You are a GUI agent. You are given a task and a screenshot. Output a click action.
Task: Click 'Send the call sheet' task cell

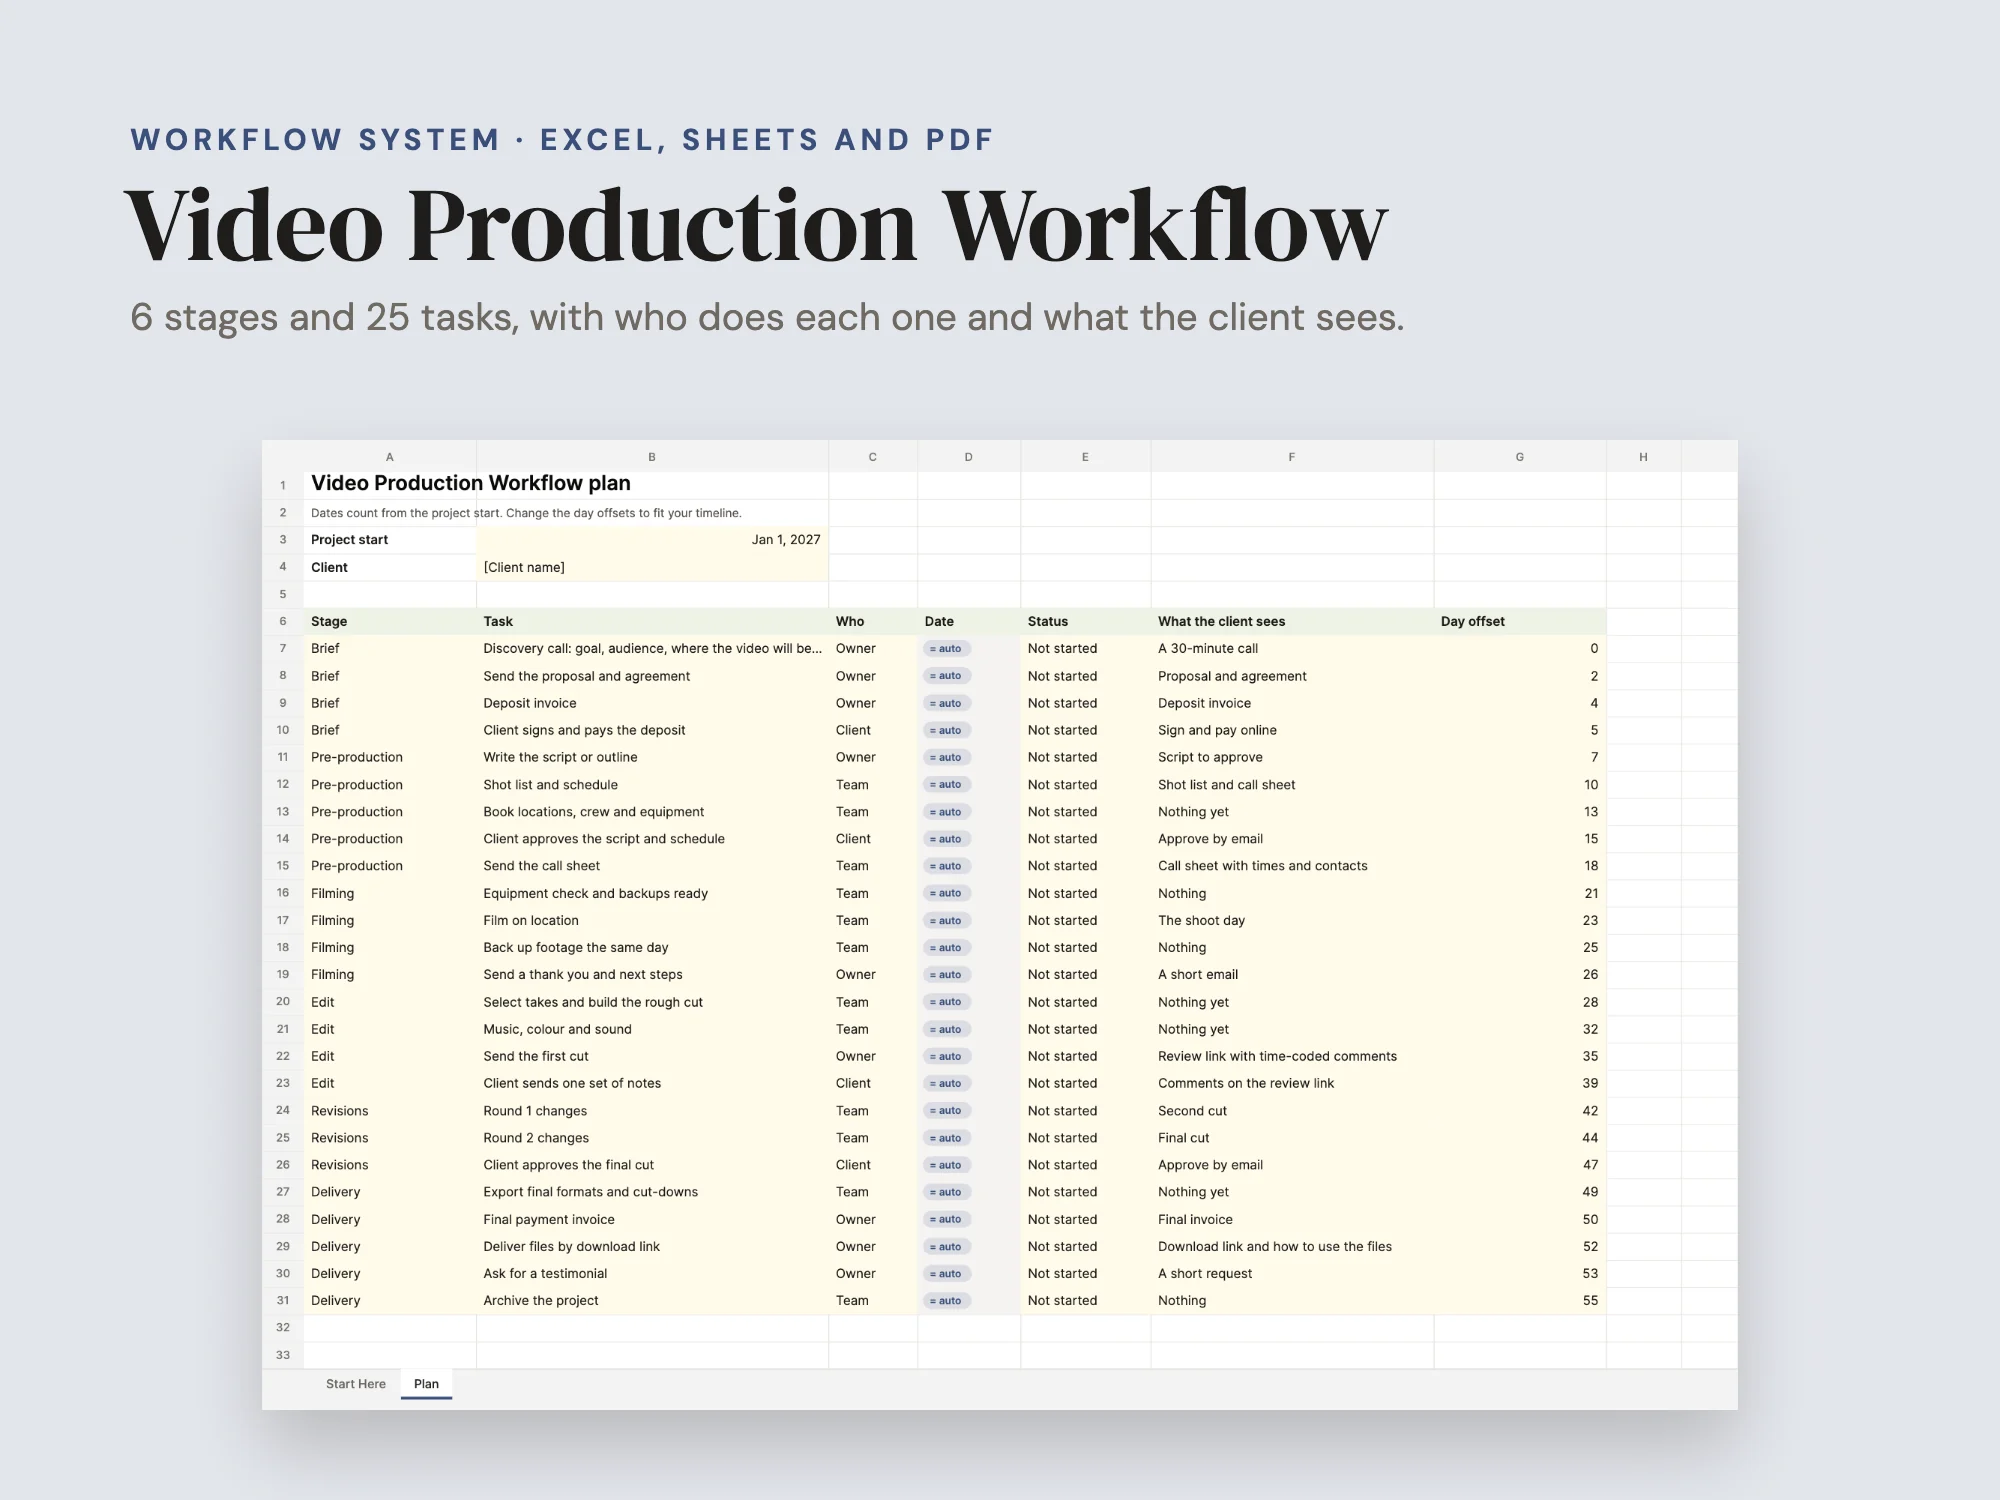[652, 866]
